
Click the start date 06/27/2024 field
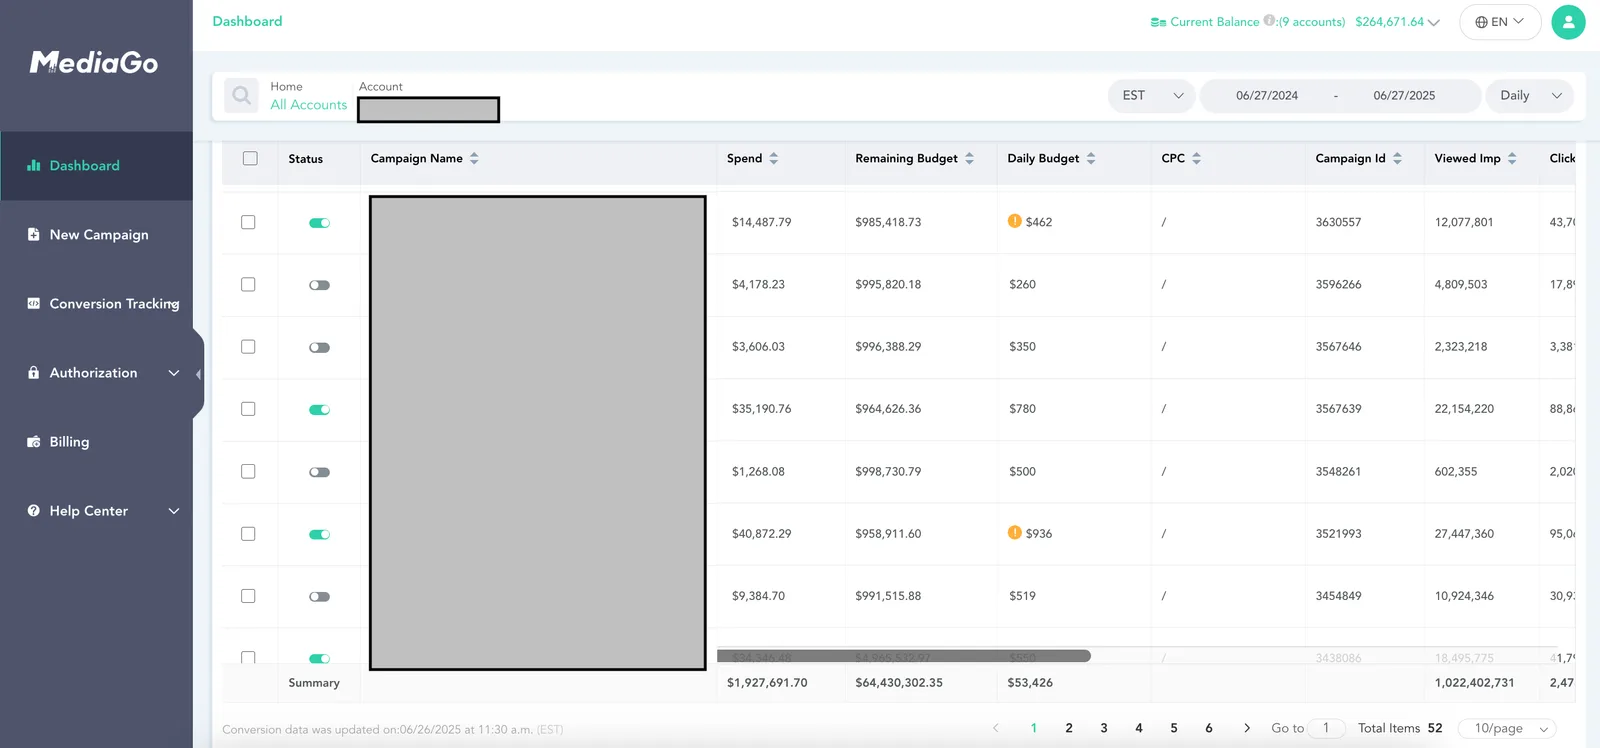pos(1267,96)
